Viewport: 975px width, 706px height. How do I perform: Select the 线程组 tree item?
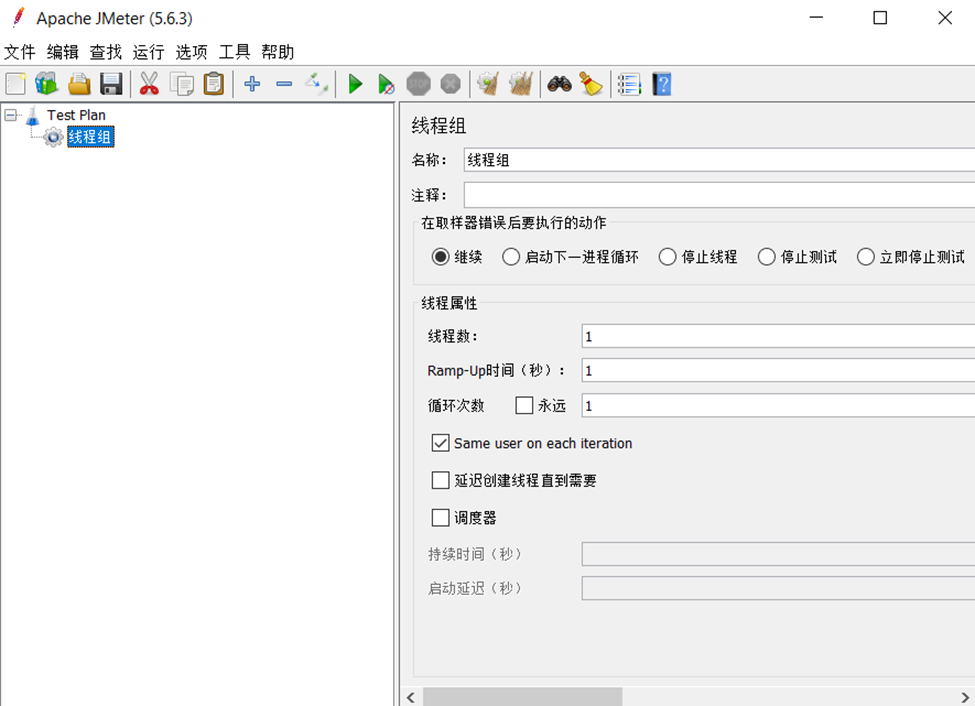click(90, 137)
